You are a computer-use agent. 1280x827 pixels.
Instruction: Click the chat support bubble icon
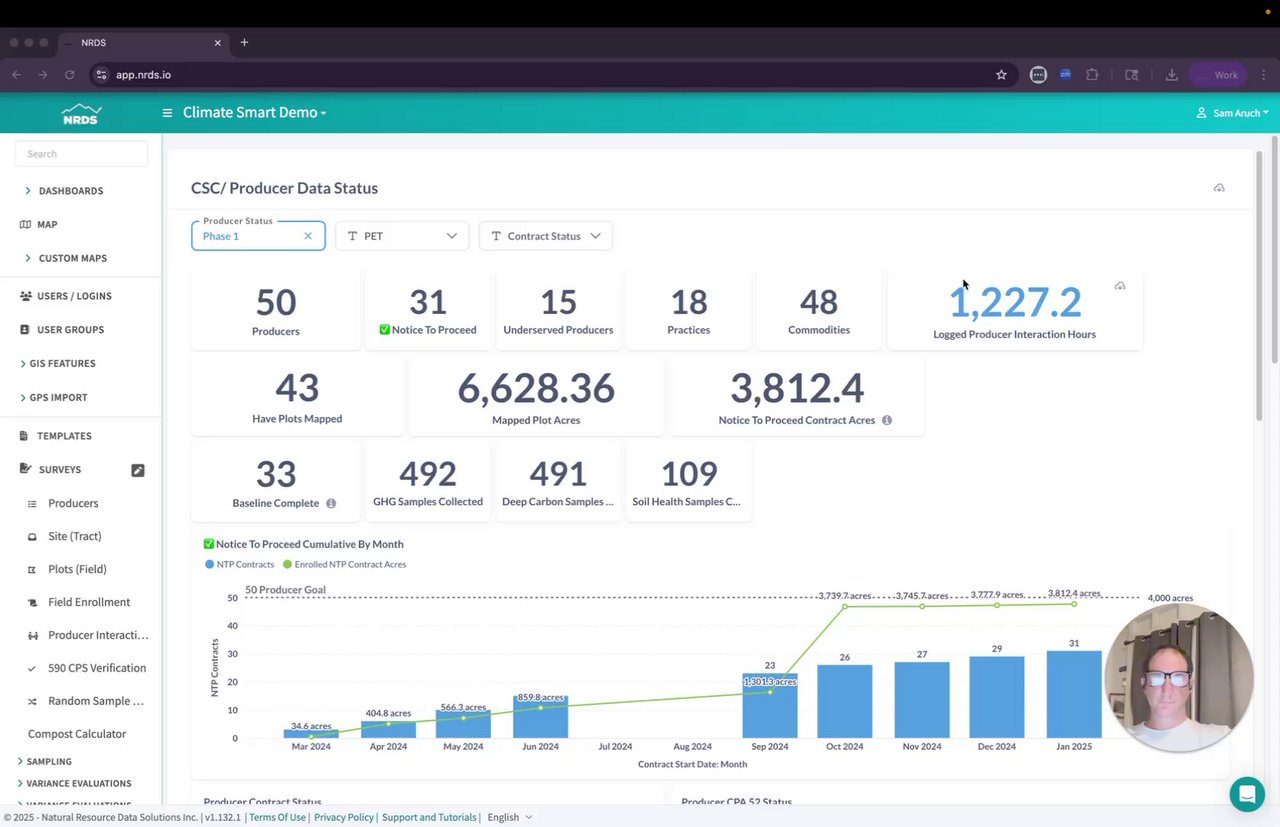[1247, 794]
